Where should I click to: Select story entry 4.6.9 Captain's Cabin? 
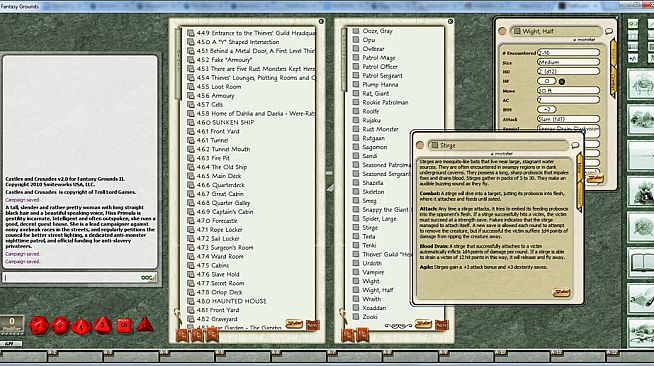click(x=225, y=212)
